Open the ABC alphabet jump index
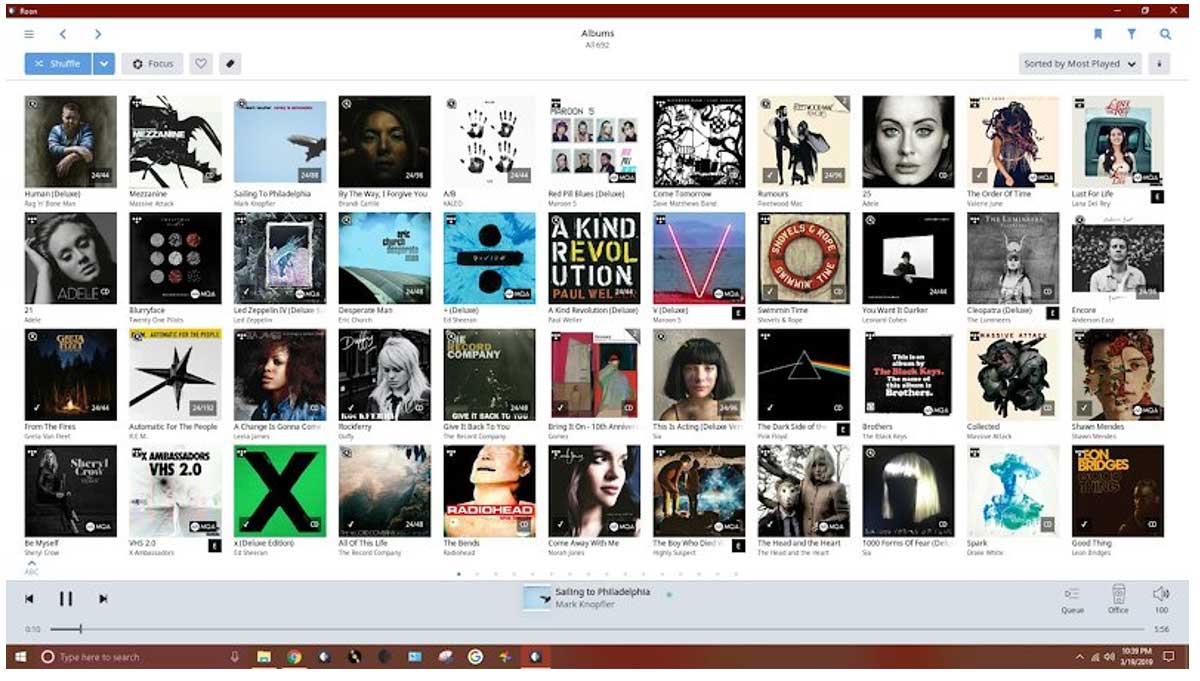 click(32, 568)
